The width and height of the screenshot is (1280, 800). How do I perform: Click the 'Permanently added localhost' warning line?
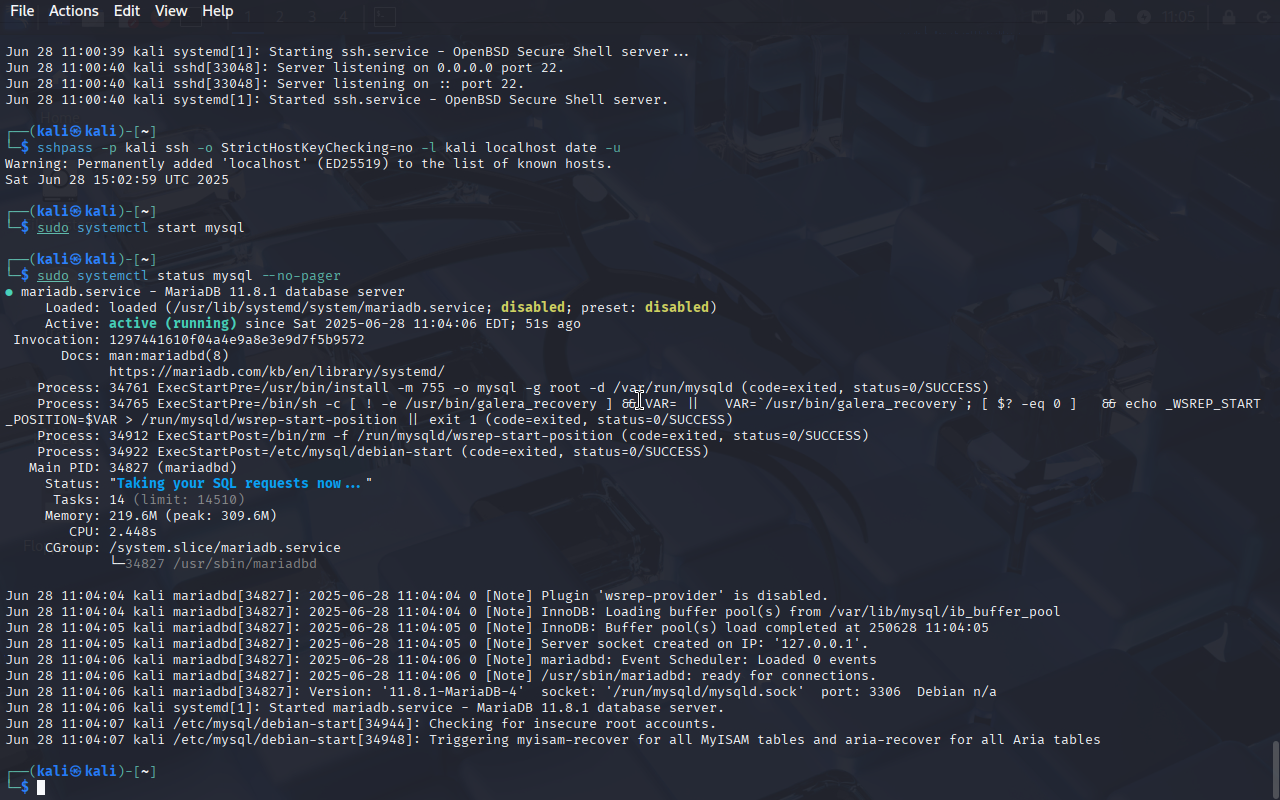point(309,164)
